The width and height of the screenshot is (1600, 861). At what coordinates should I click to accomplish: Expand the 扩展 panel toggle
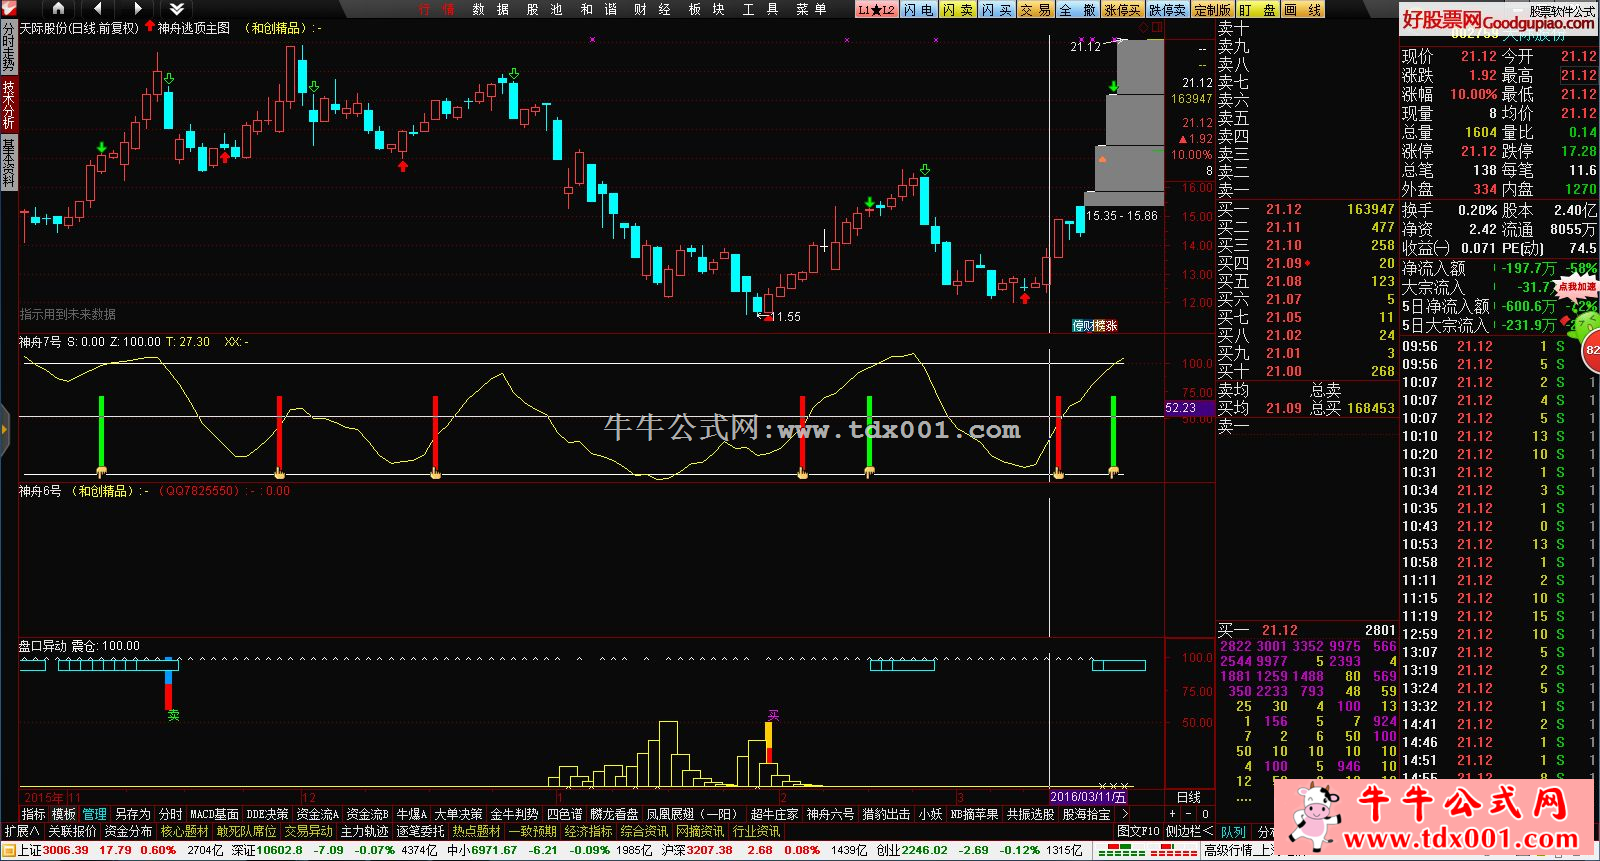[22, 831]
